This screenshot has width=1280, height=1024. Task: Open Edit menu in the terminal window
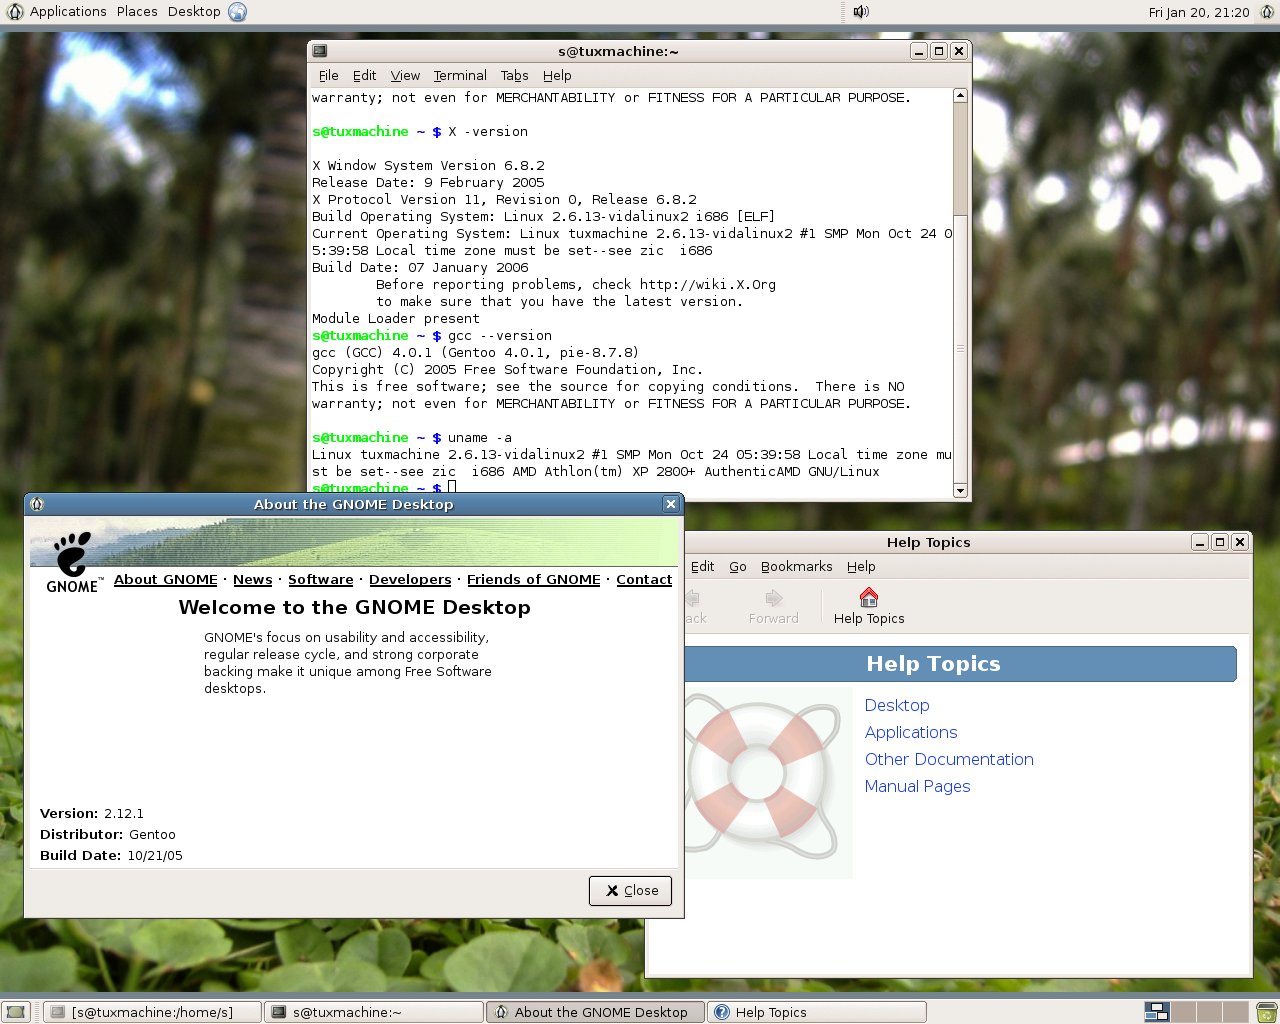(x=365, y=76)
